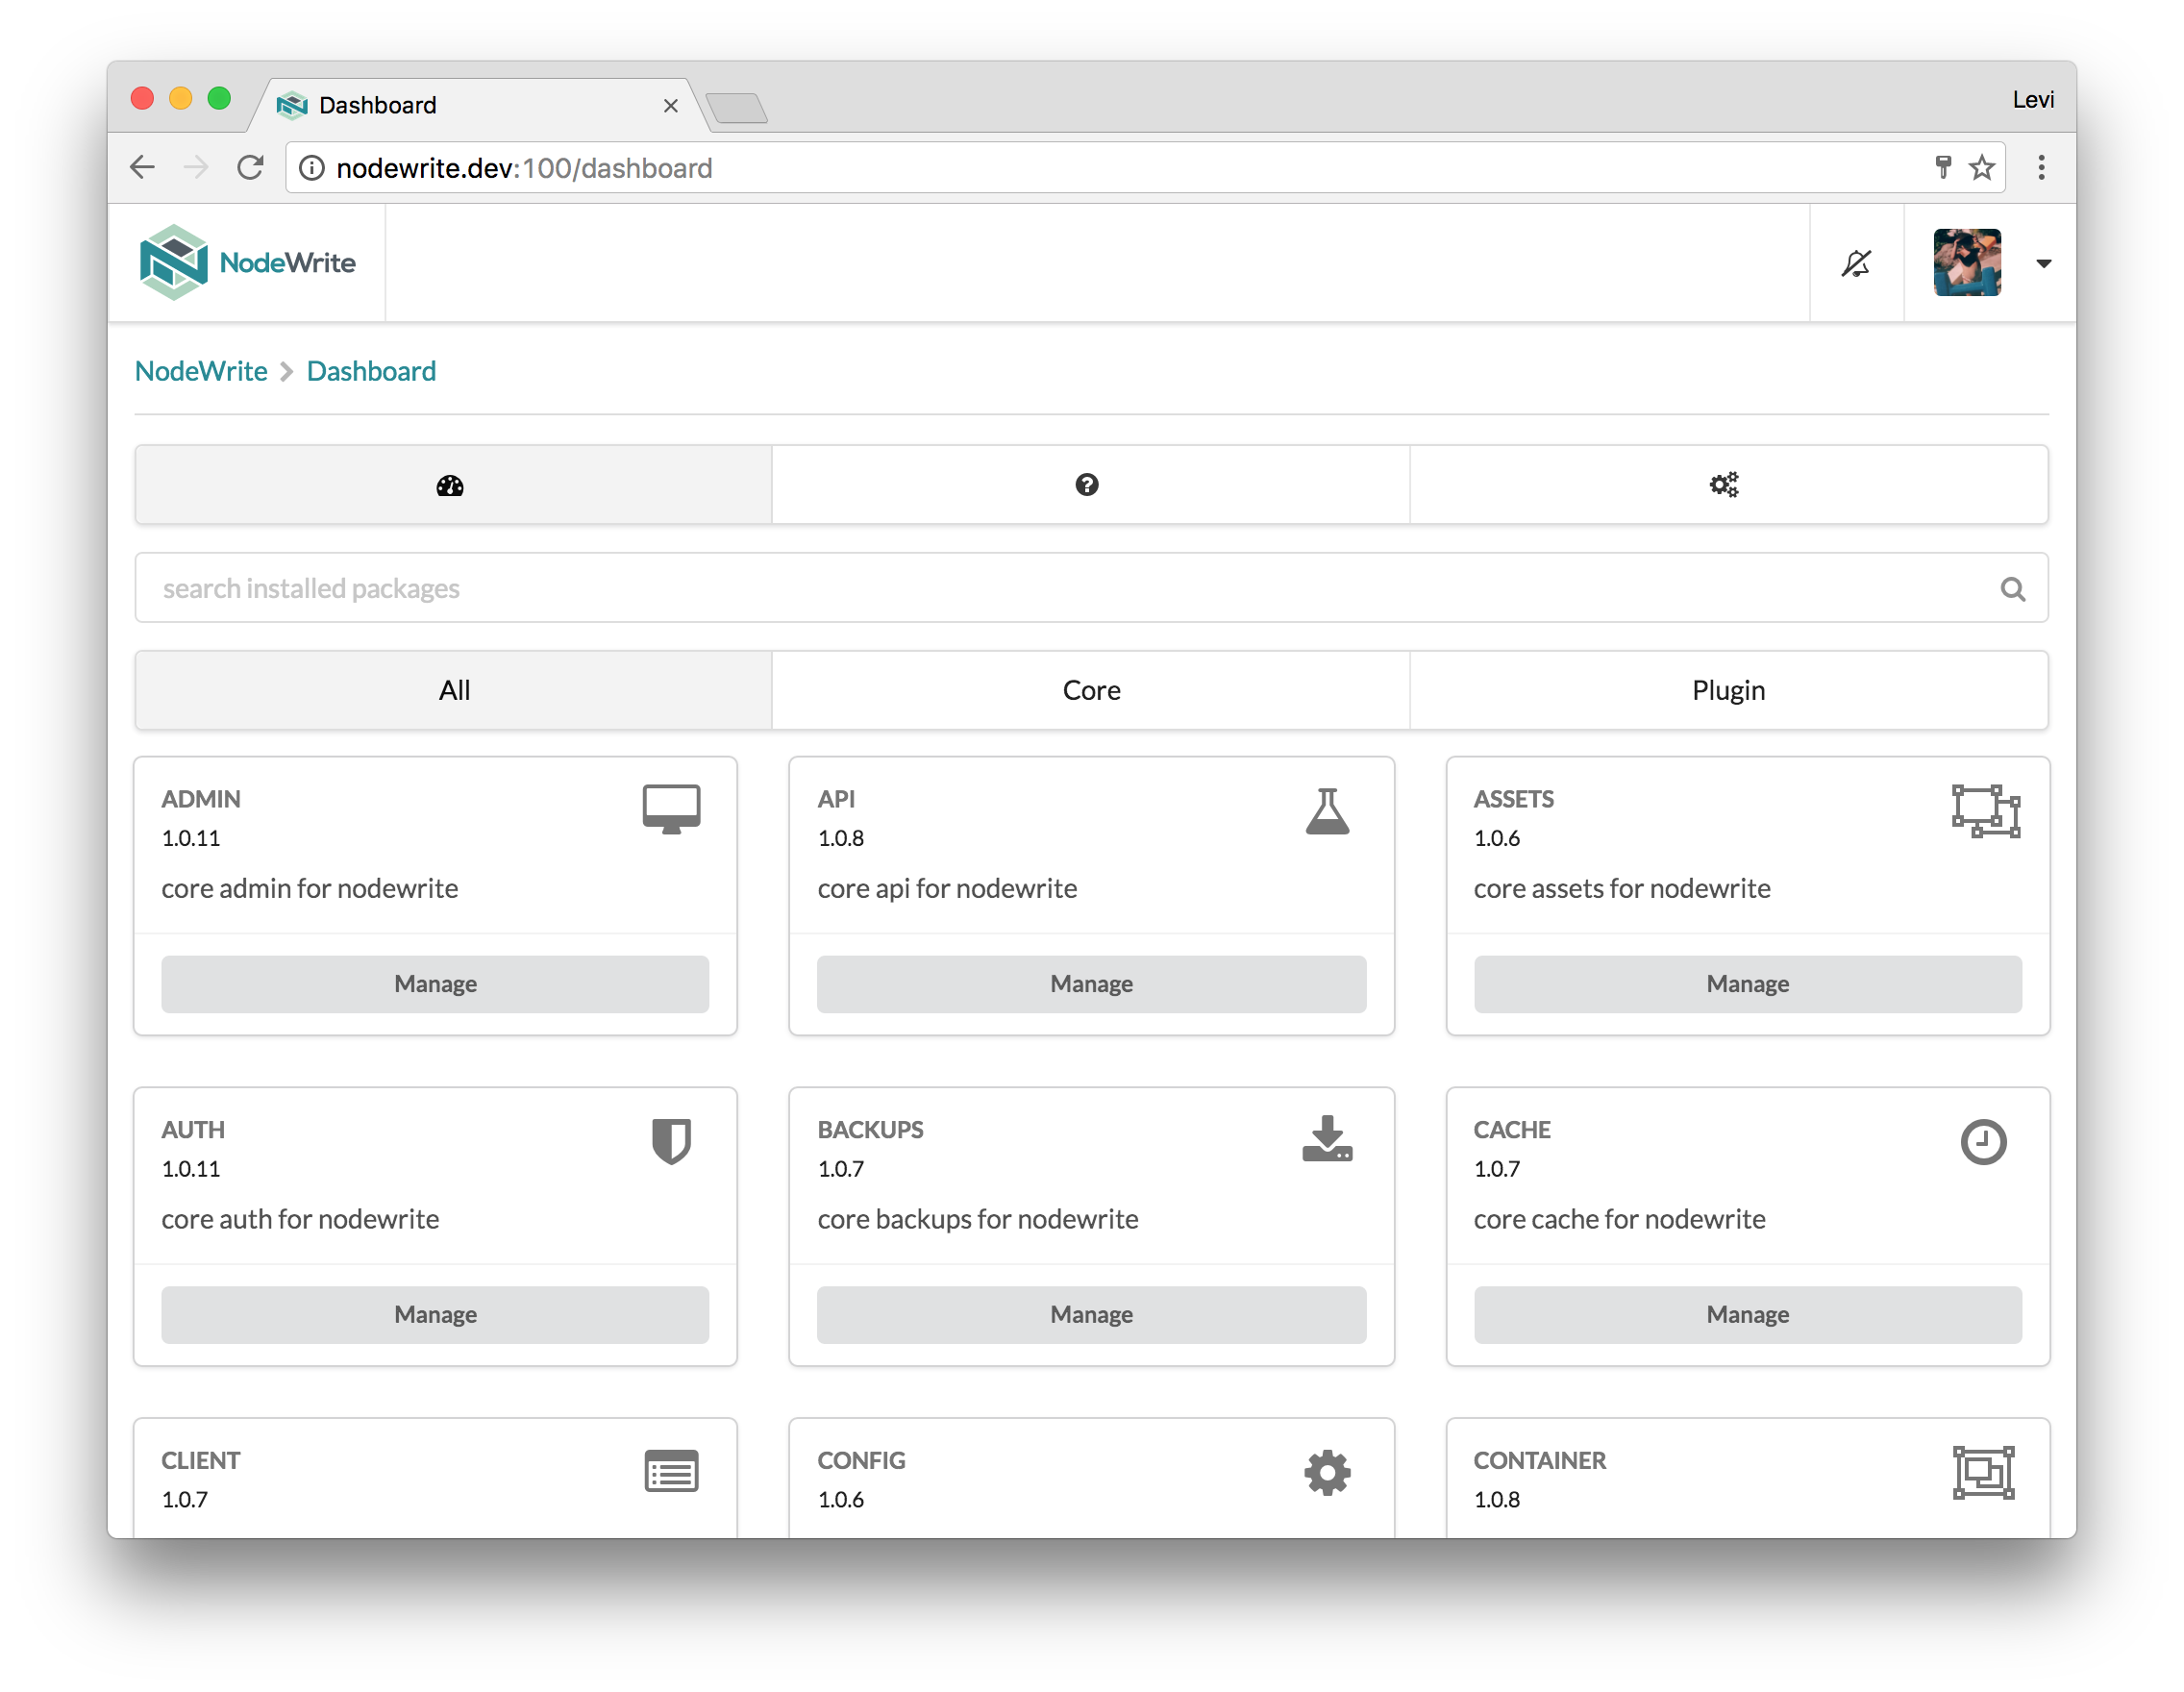This screenshot has width=2184, height=1692.
Task: Focus the search installed packages field
Action: (x=1060, y=588)
